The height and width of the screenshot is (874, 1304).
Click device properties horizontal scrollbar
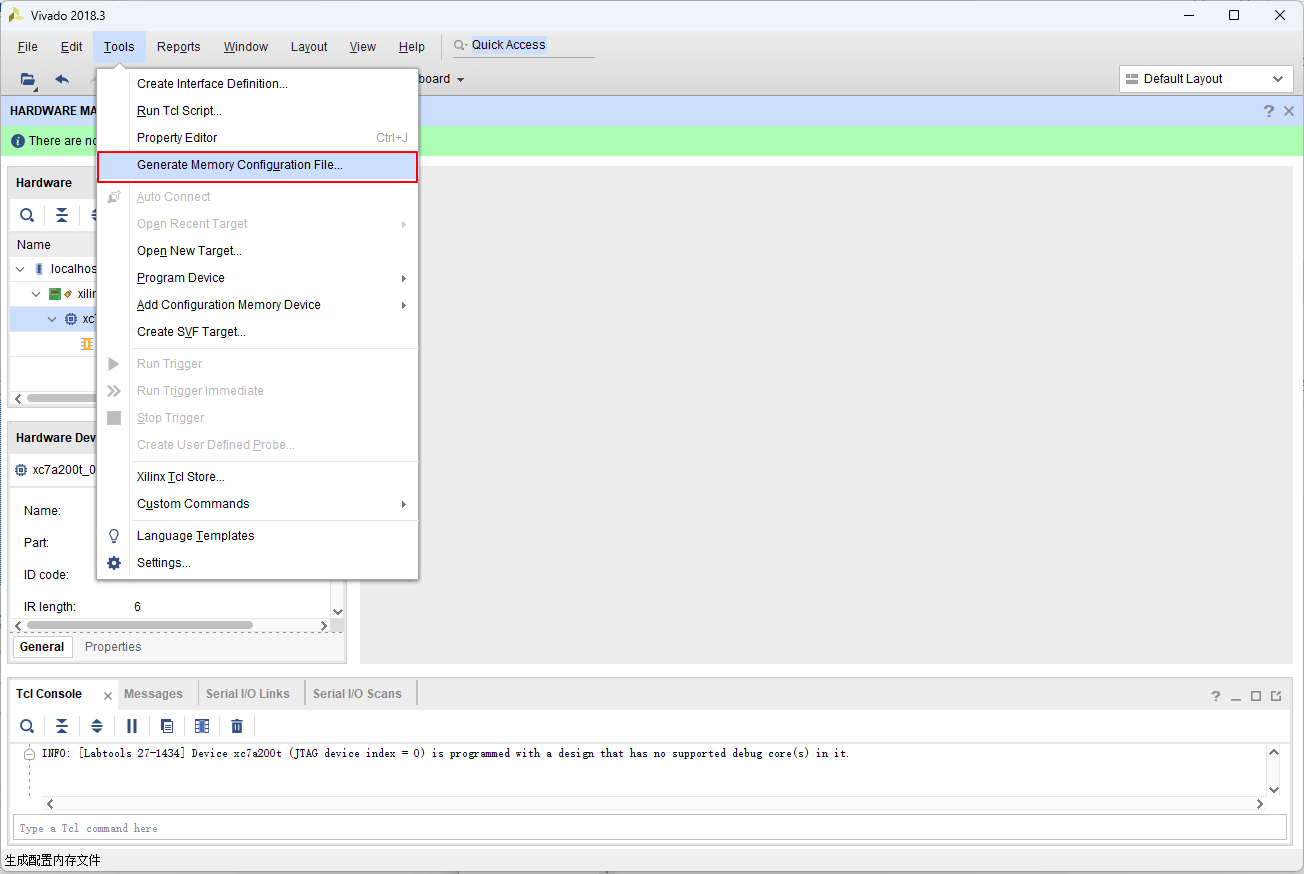140,625
